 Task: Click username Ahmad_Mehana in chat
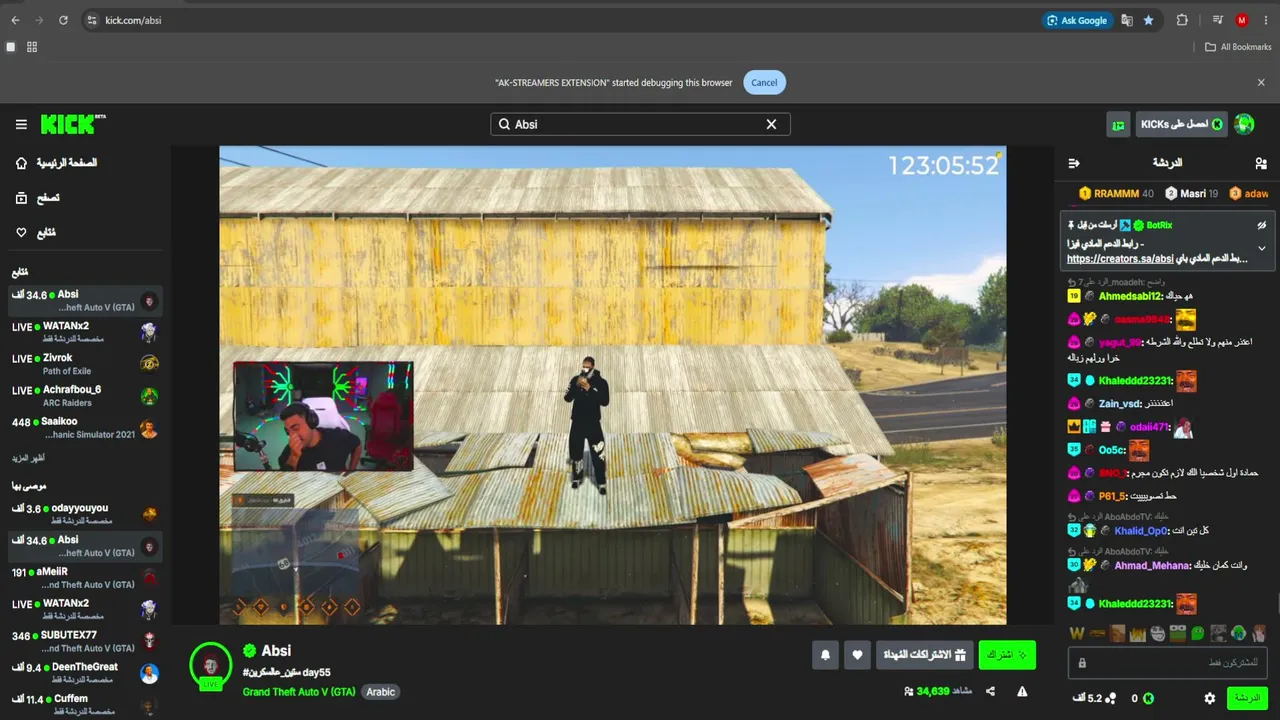pyautogui.click(x=1151, y=566)
